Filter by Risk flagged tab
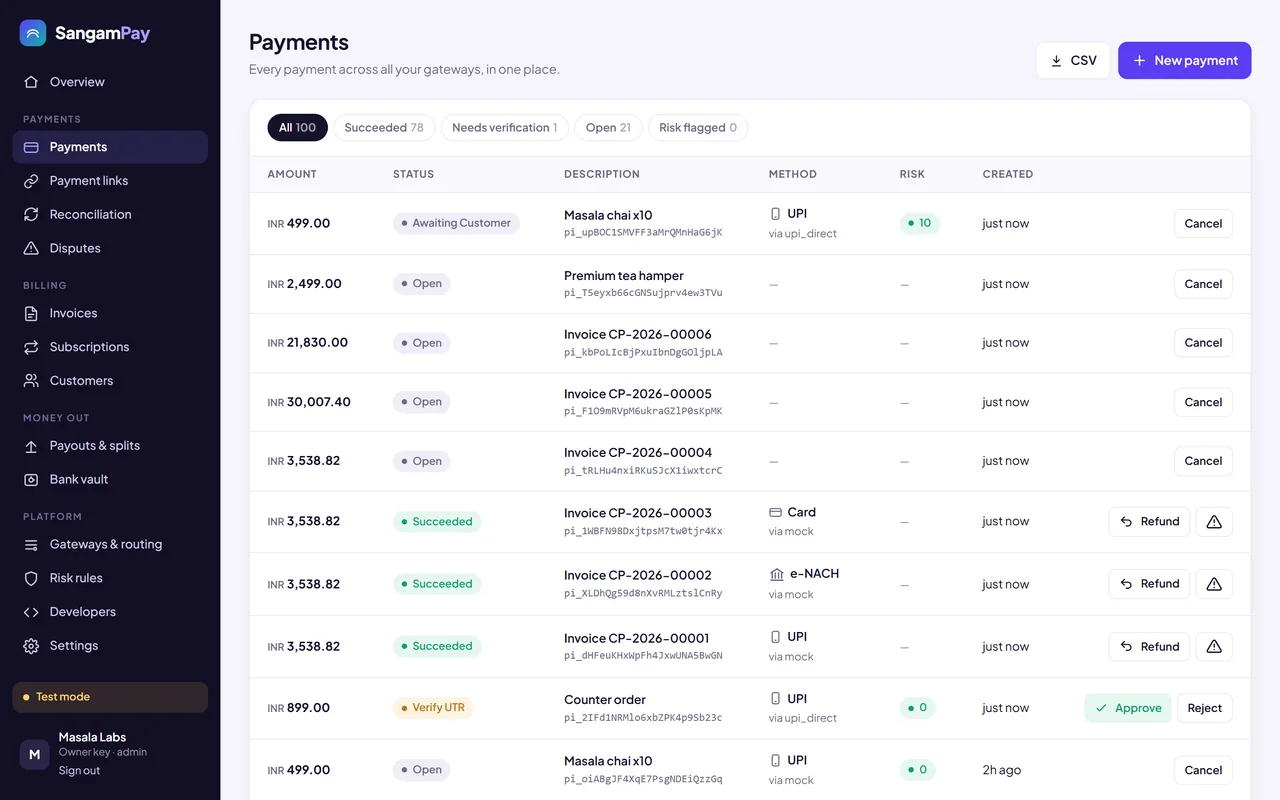 tap(698, 128)
